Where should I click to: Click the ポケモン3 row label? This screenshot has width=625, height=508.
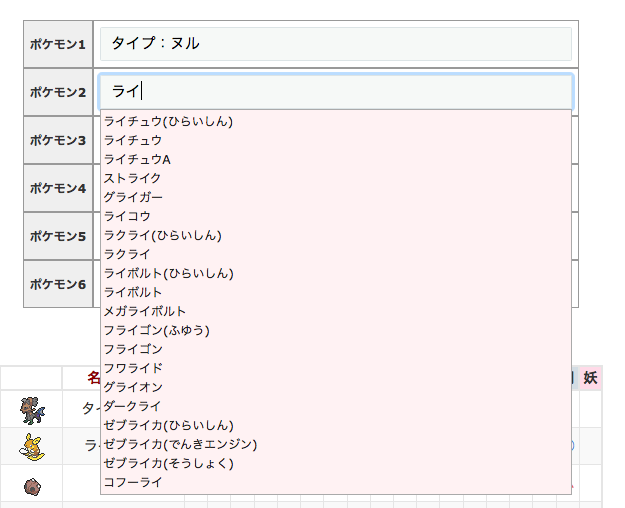[x=58, y=140]
